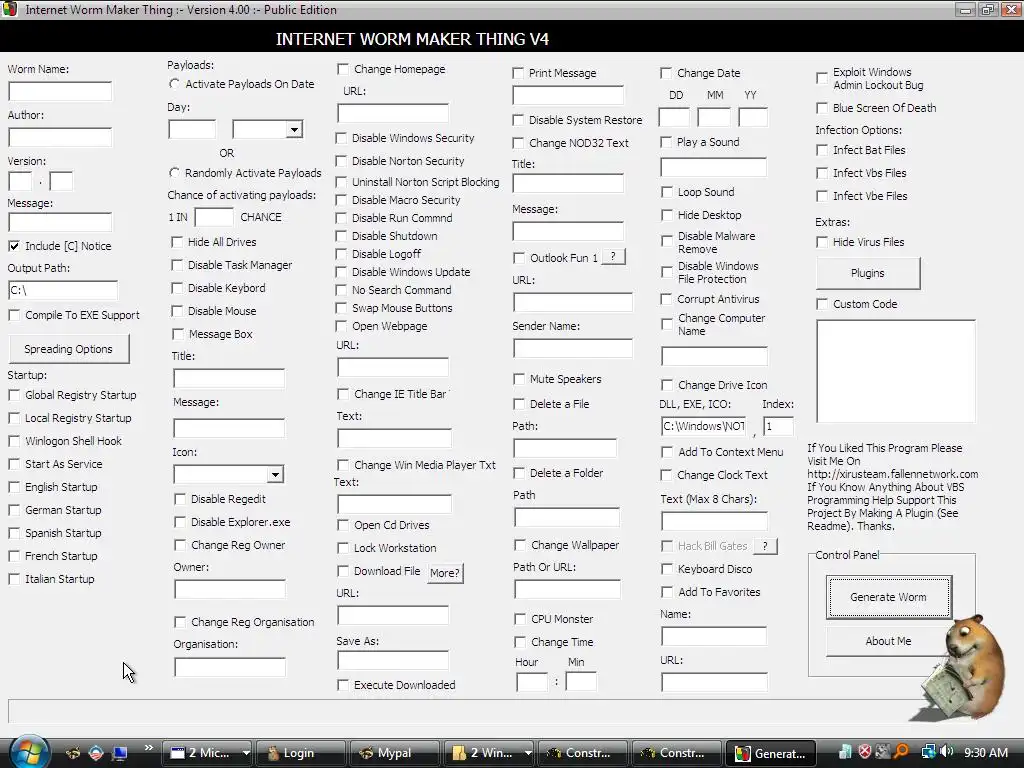The height and width of the screenshot is (768, 1024).
Task: Click the Text (Max 8 Chars) field
Action: tap(714, 521)
